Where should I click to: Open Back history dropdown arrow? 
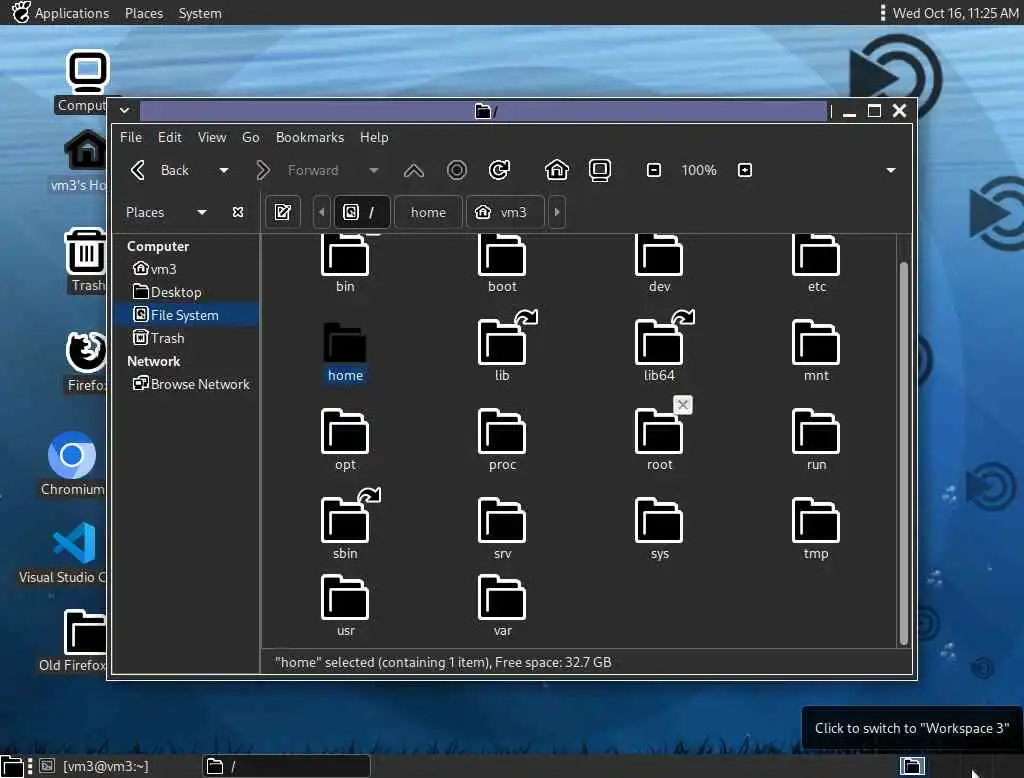224,170
